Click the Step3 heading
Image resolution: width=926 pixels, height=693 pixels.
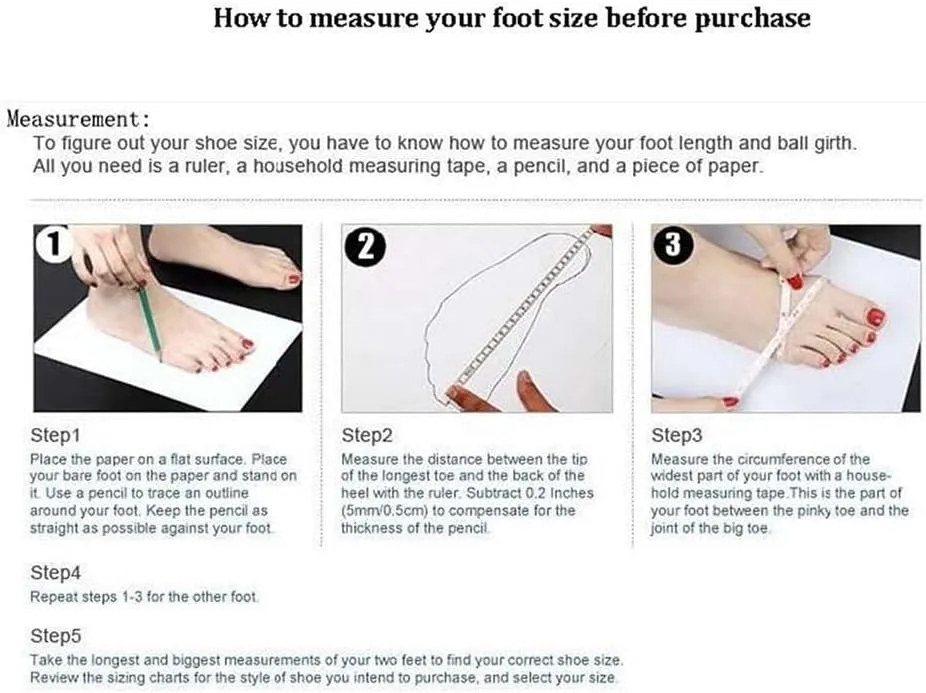click(676, 436)
